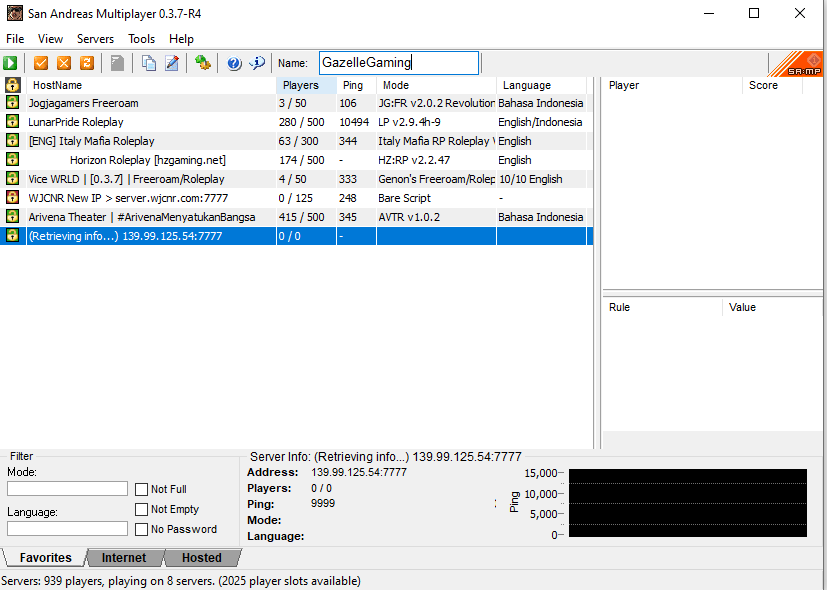This screenshot has width=827, height=590.
Task: Click lock icon beside LunarPride Roleplay
Action: coord(13,122)
